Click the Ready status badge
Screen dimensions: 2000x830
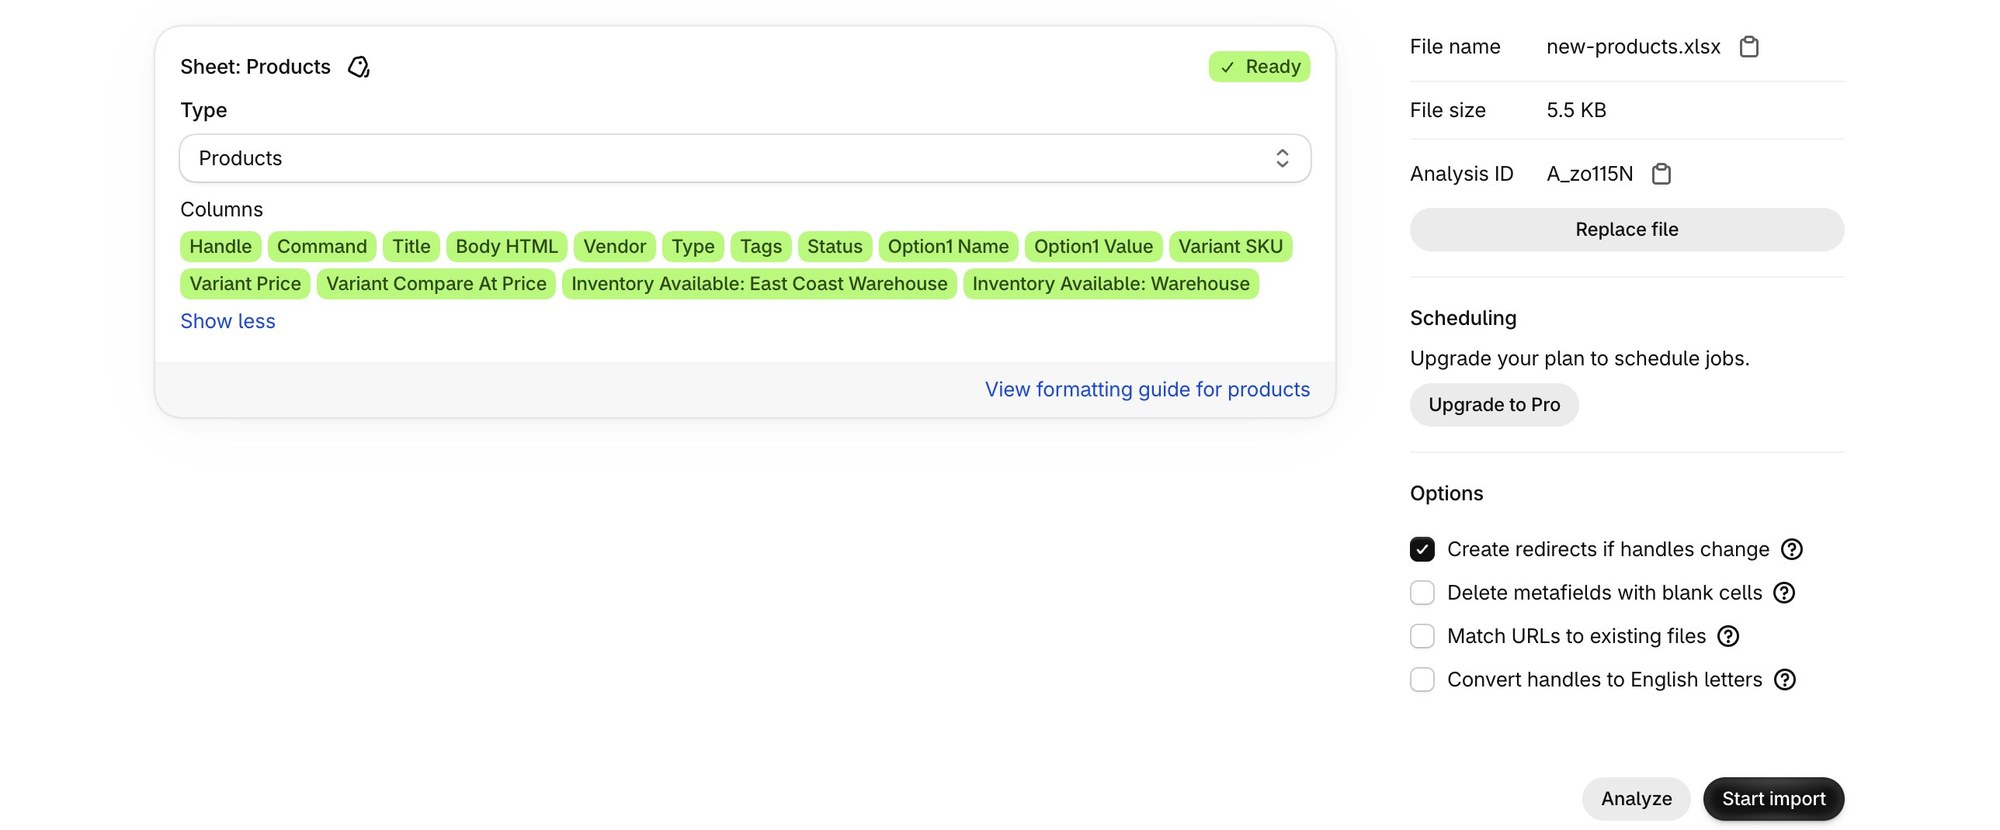pyautogui.click(x=1259, y=67)
